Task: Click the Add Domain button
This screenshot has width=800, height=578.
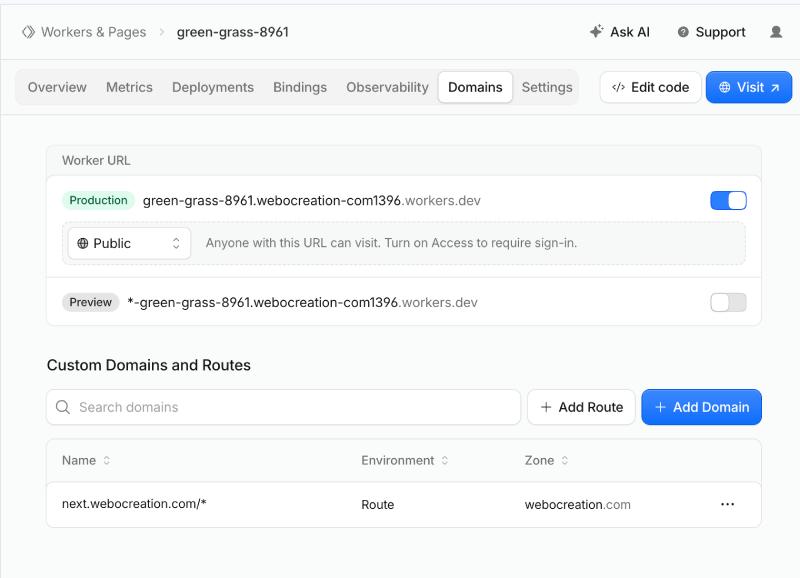Action: click(x=702, y=407)
